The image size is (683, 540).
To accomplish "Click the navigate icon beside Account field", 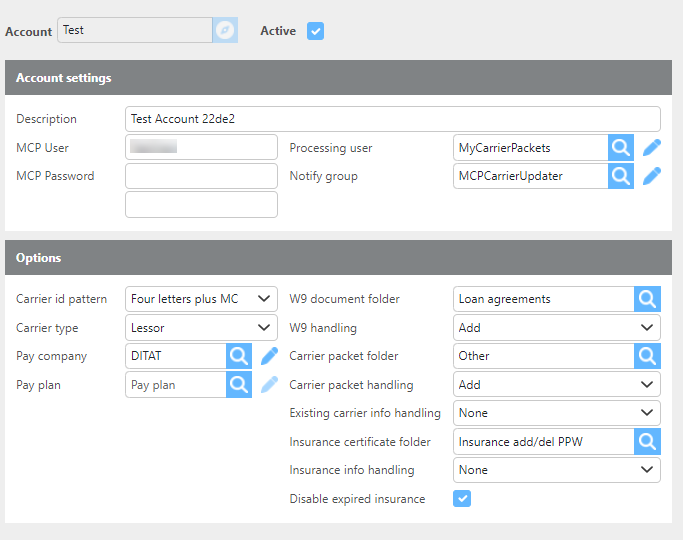I will (x=226, y=31).
